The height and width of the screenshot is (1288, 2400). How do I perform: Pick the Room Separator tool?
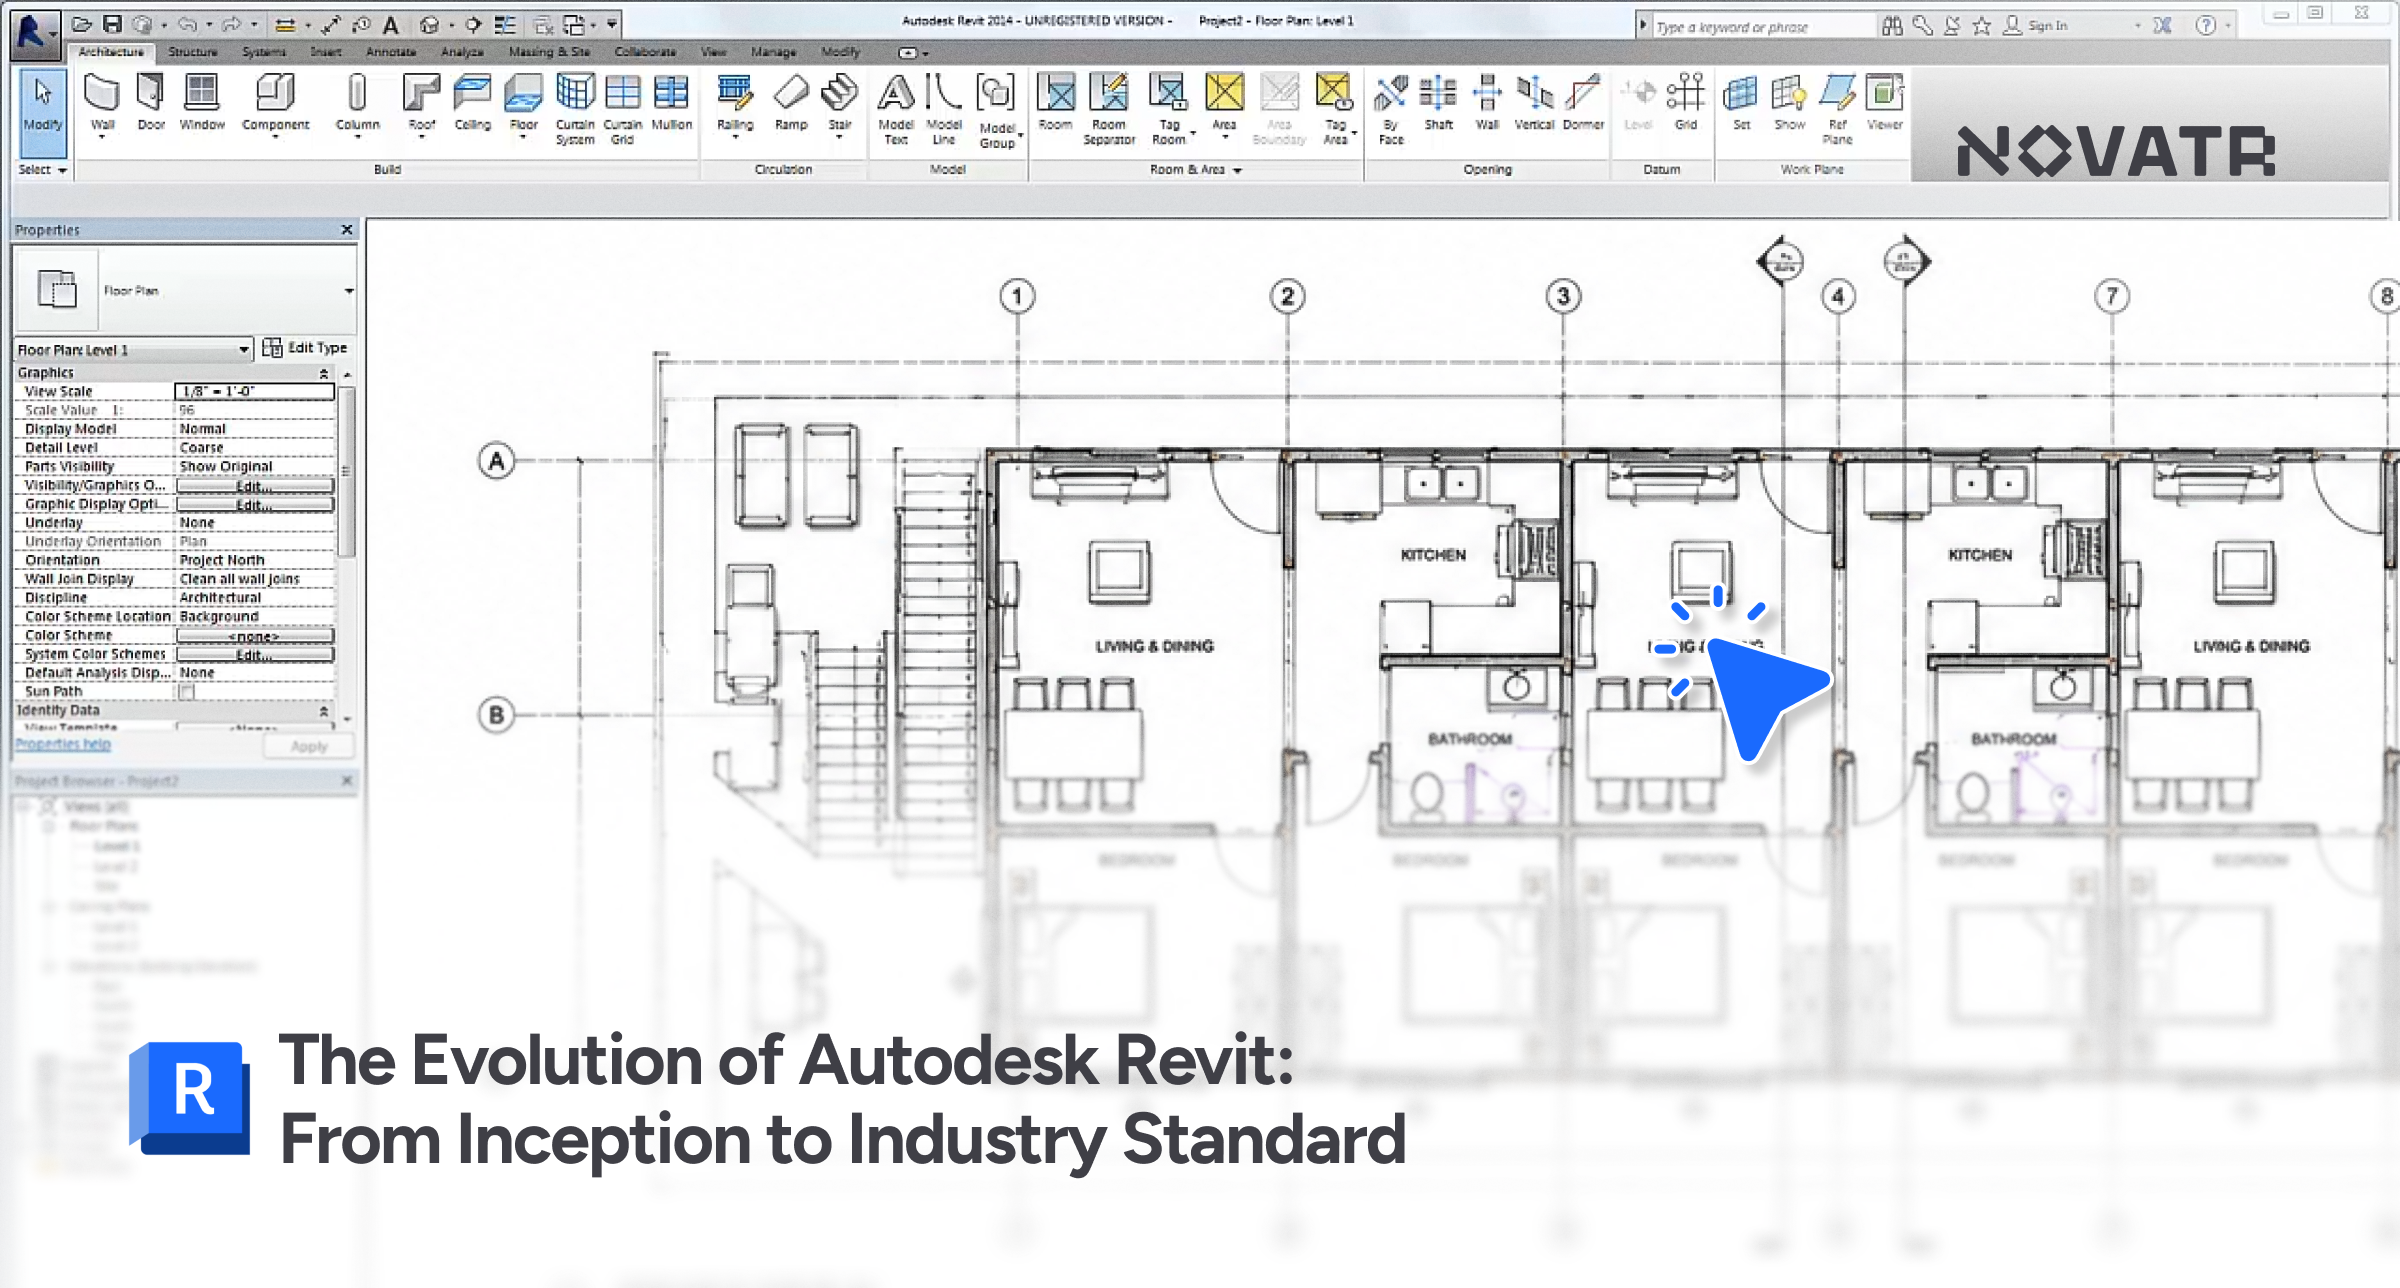tap(1109, 109)
